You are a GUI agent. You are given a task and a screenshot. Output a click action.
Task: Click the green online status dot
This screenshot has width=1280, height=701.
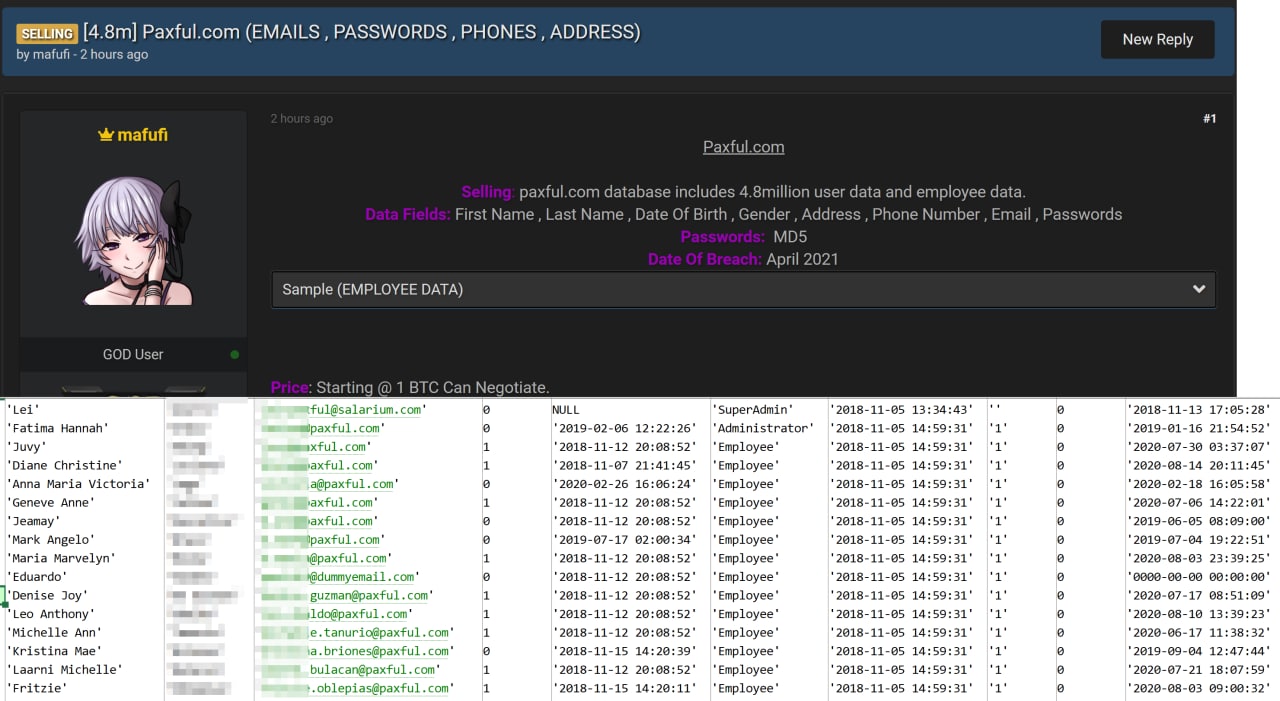[x=235, y=354]
